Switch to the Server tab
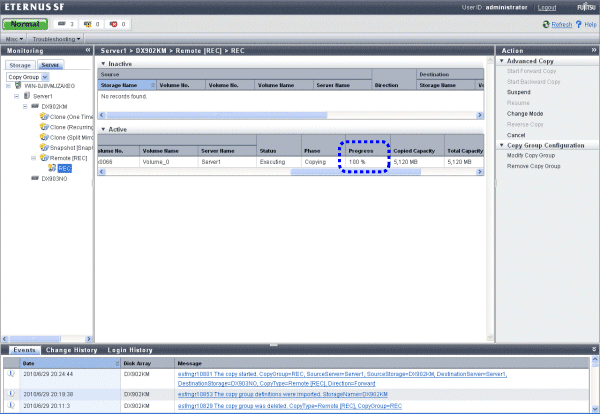600x414 pixels. (50, 65)
